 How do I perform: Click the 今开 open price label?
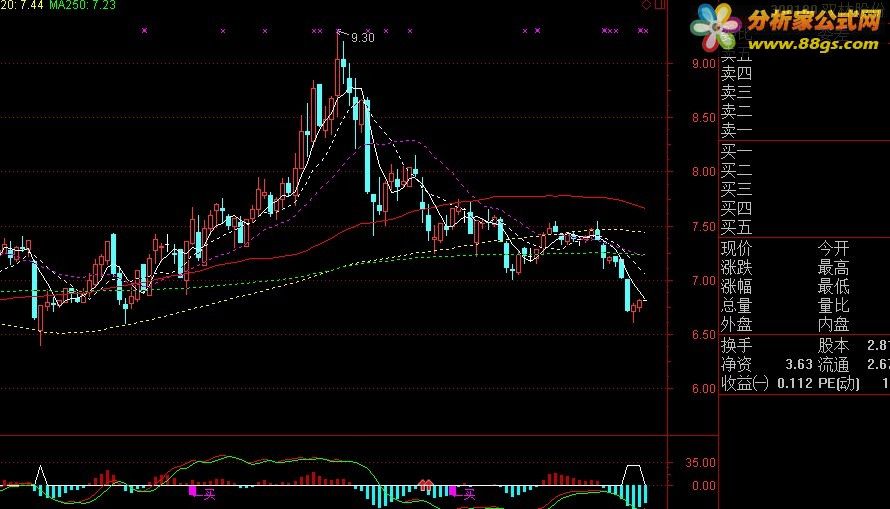(833, 249)
